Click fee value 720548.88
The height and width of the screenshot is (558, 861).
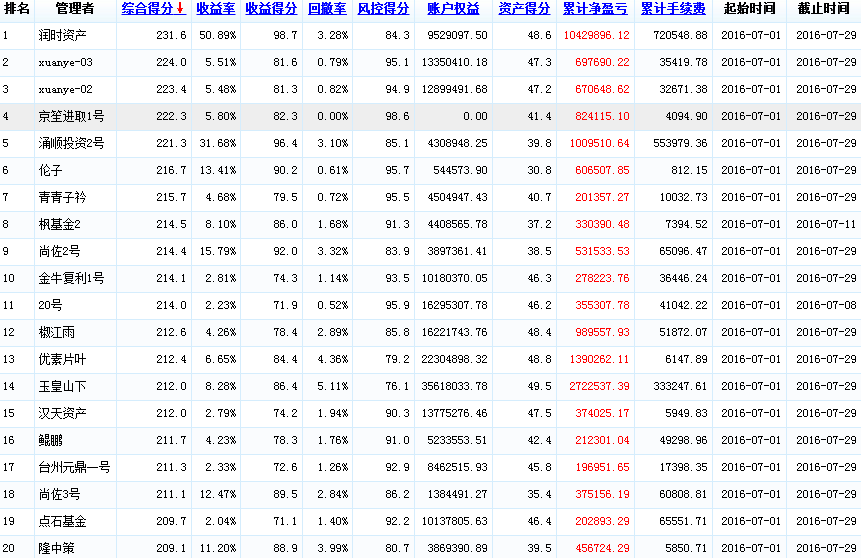click(680, 35)
